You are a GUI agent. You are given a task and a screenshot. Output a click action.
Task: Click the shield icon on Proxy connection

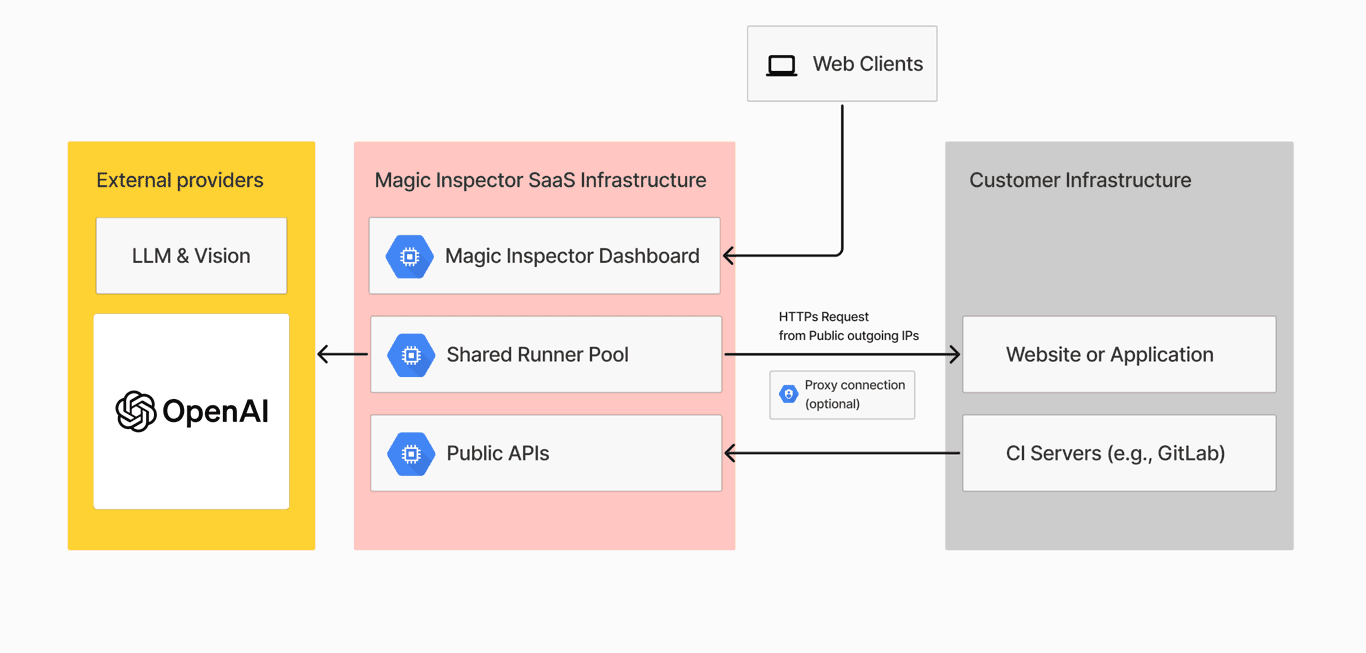(x=788, y=394)
